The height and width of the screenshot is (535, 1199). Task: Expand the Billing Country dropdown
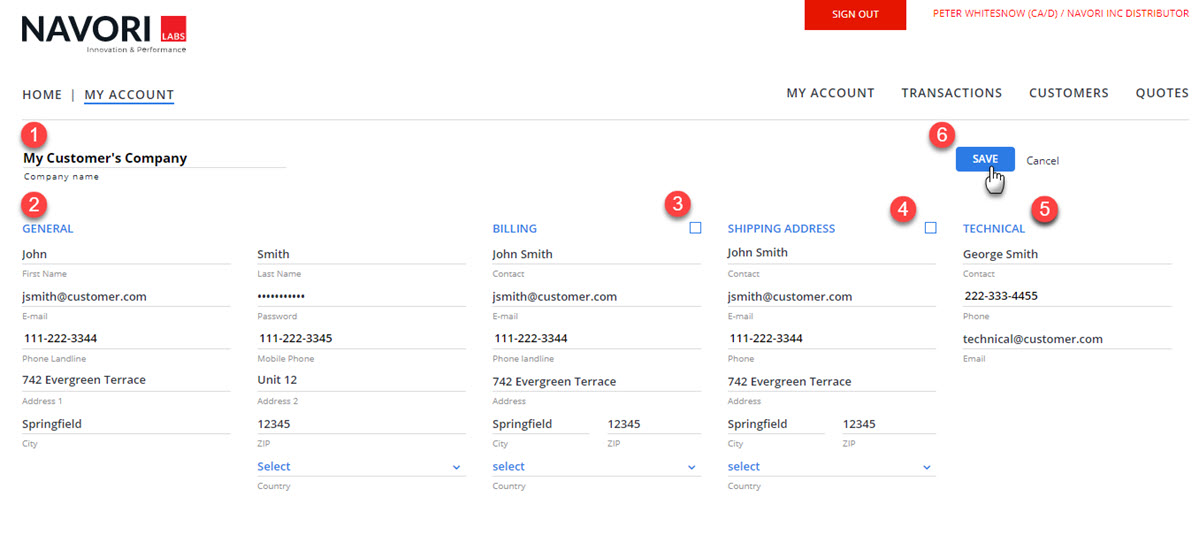pyautogui.click(x=596, y=467)
